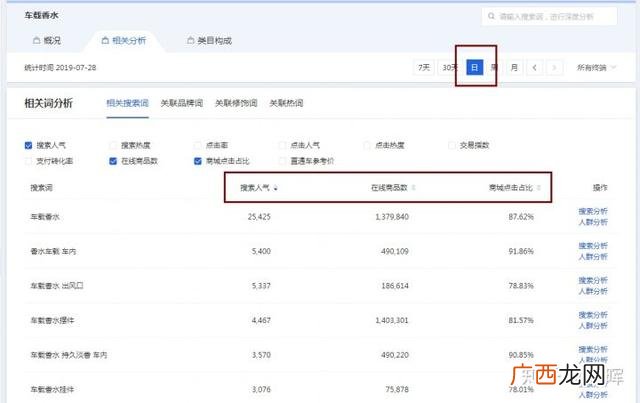Click the search term 车载香水摆件
This screenshot has width=640, height=403.
click(52, 321)
